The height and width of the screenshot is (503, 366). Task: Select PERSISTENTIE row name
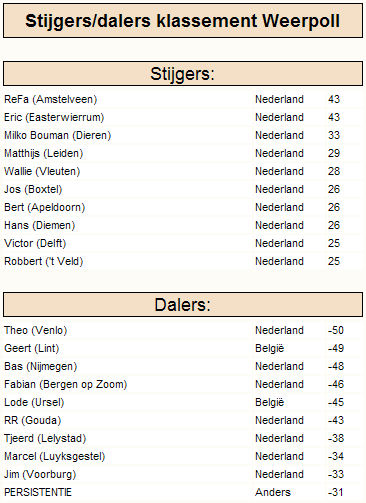click(x=38, y=492)
